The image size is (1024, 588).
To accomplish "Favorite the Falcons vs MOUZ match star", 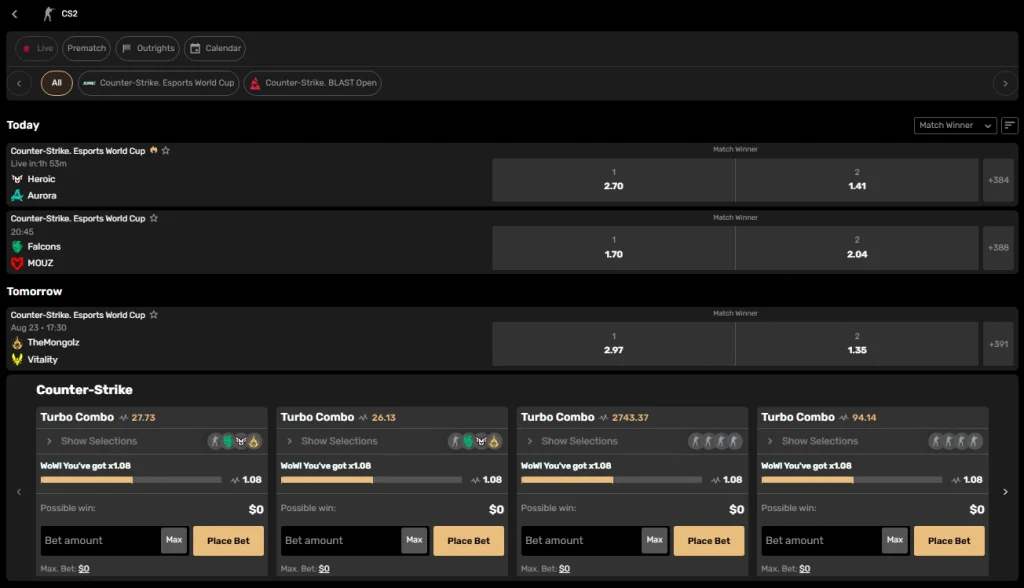I will (154, 218).
